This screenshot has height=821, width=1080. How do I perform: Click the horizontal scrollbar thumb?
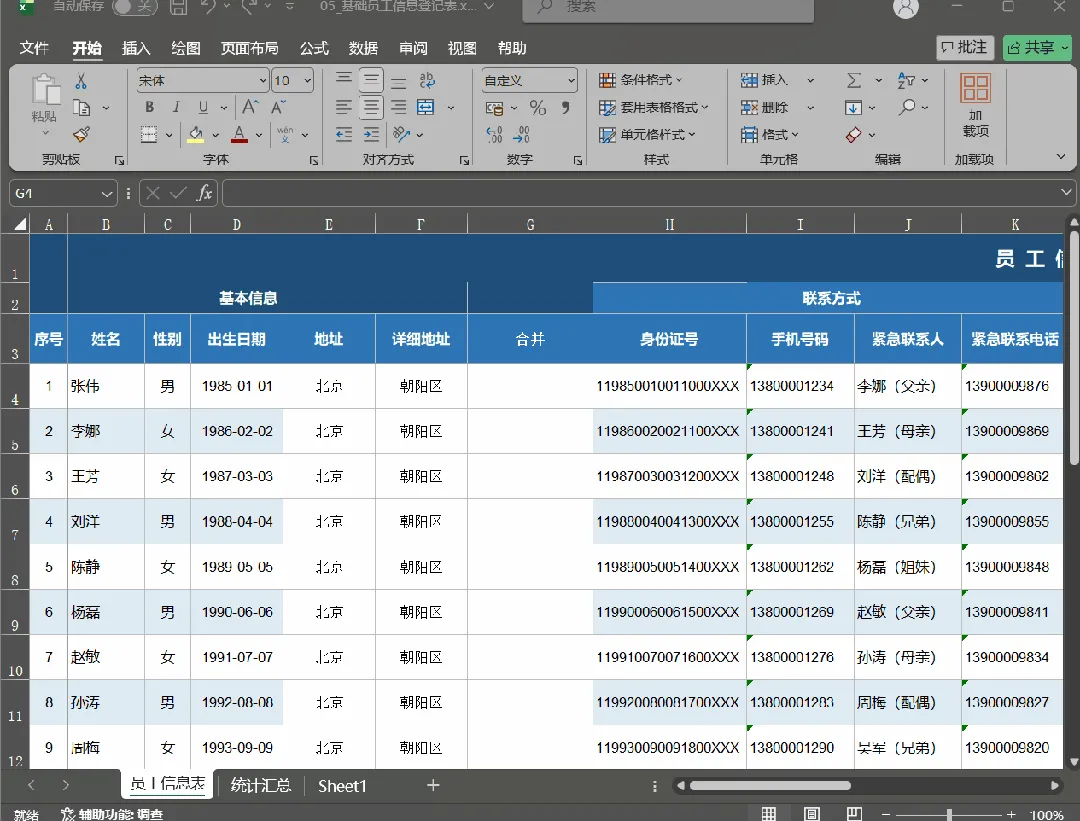click(x=770, y=785)
